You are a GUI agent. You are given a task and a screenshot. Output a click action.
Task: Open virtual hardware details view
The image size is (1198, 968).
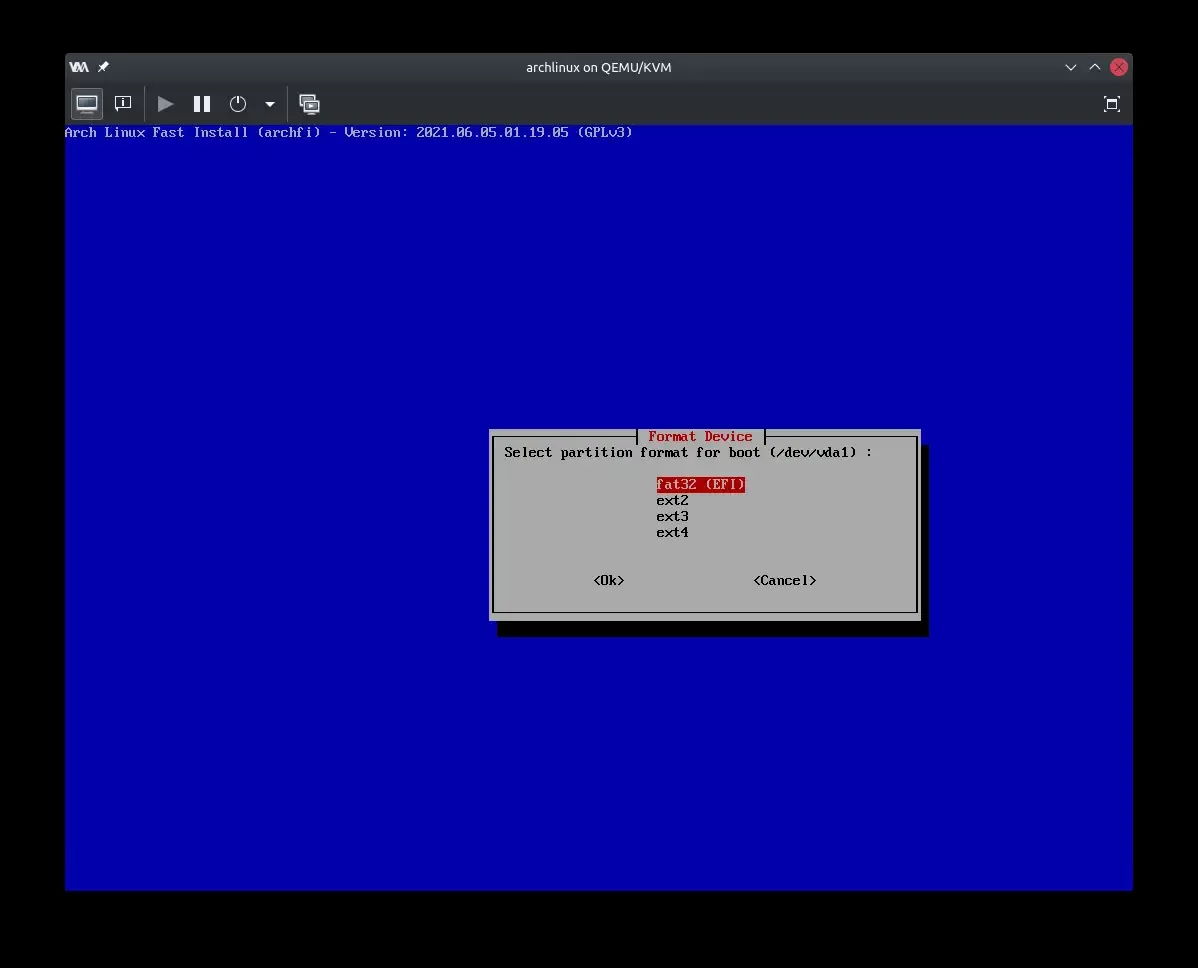(123, 104)
